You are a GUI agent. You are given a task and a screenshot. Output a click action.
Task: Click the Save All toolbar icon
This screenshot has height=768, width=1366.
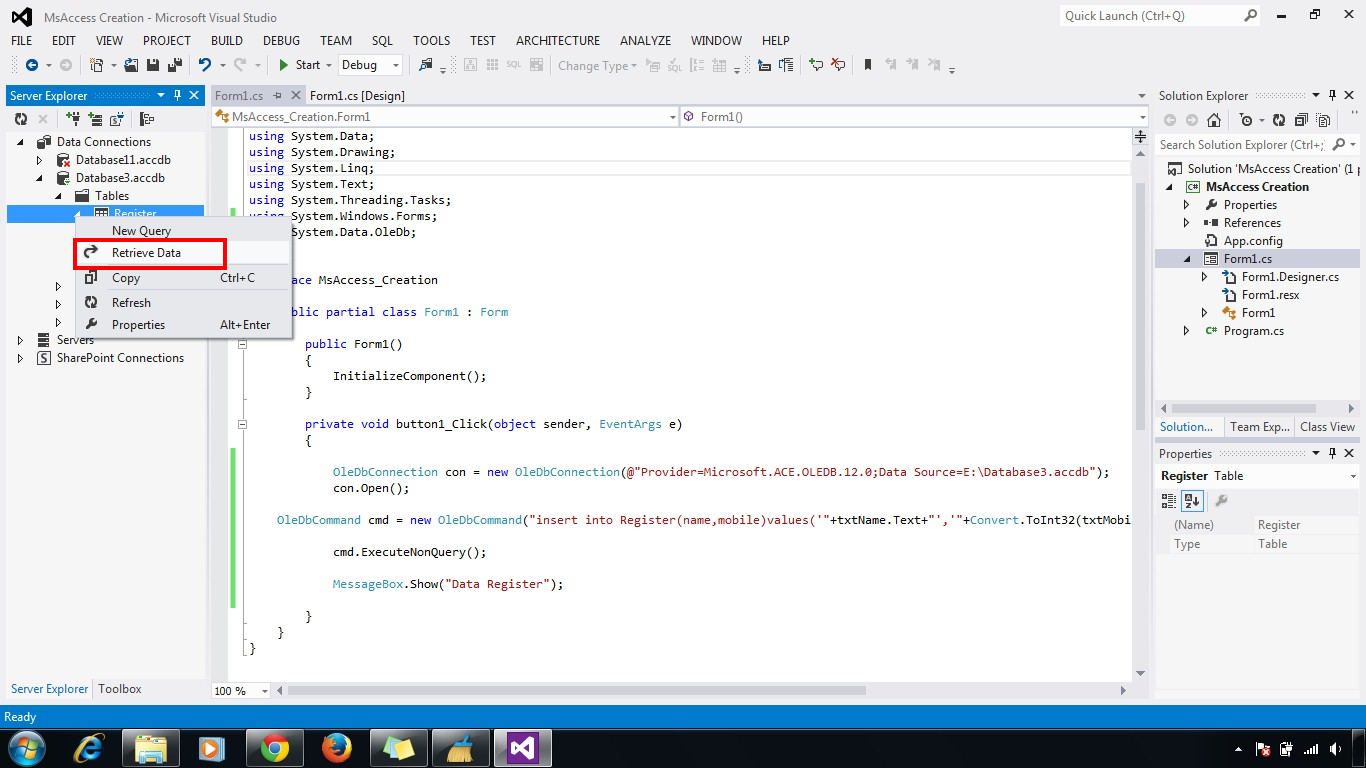[x=173, y=65]
